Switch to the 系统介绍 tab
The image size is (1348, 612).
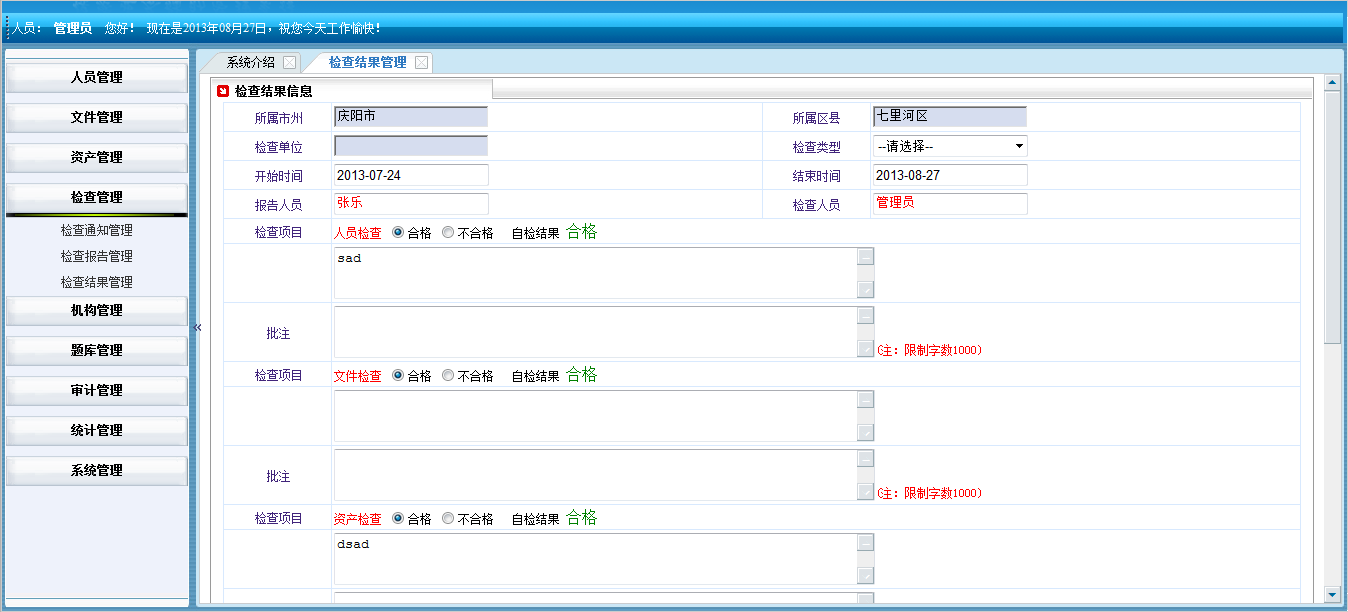251,62
